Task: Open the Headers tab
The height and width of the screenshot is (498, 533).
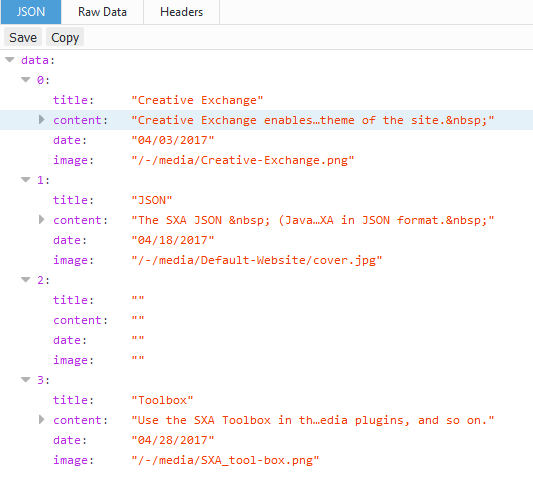Action: [x=182, y=12]
